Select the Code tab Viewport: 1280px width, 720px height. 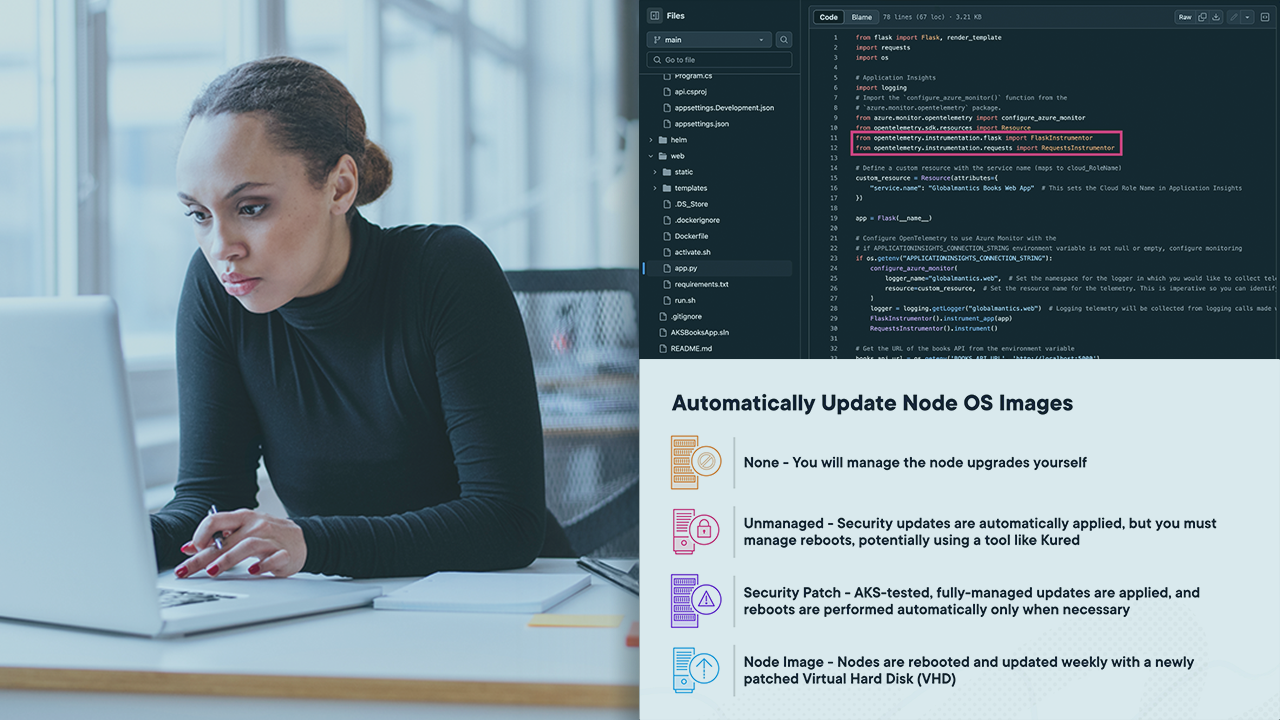coord(828,17)
